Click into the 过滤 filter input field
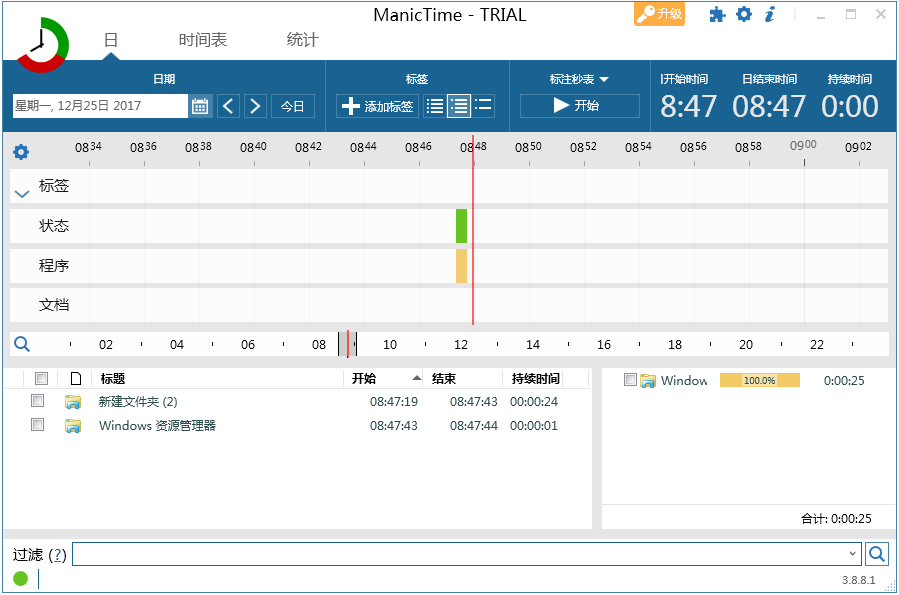This screenshot has height=595, width=899. (x=460, y=554)
